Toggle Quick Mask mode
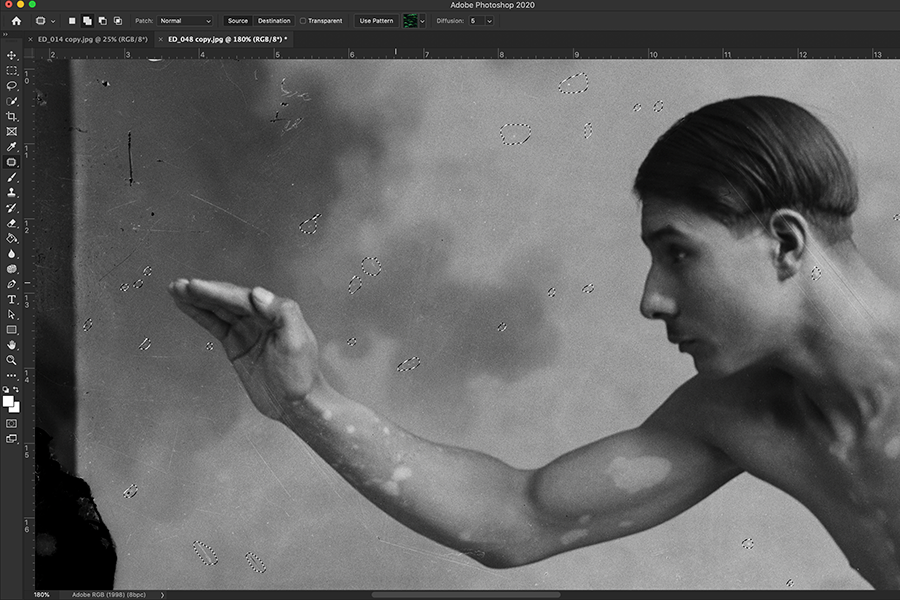The image size is (900, 600). [12, 423]
